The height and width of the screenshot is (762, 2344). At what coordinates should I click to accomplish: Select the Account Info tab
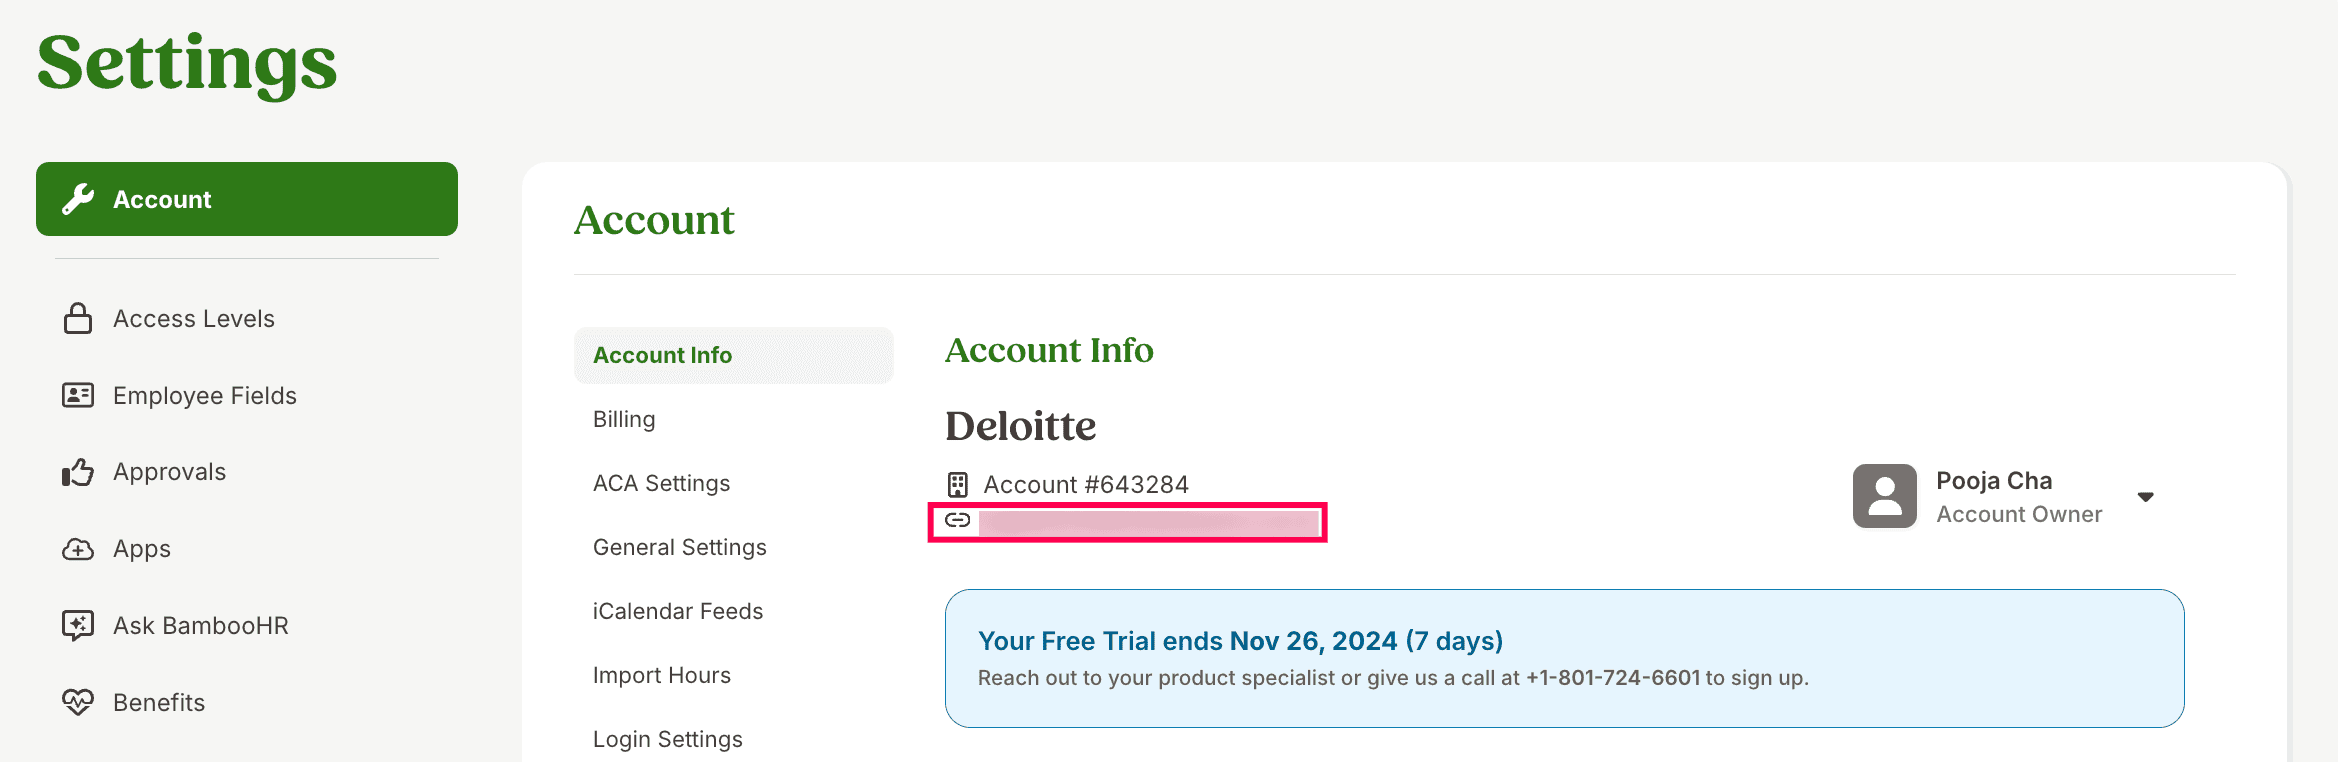[x=662, y=355]
